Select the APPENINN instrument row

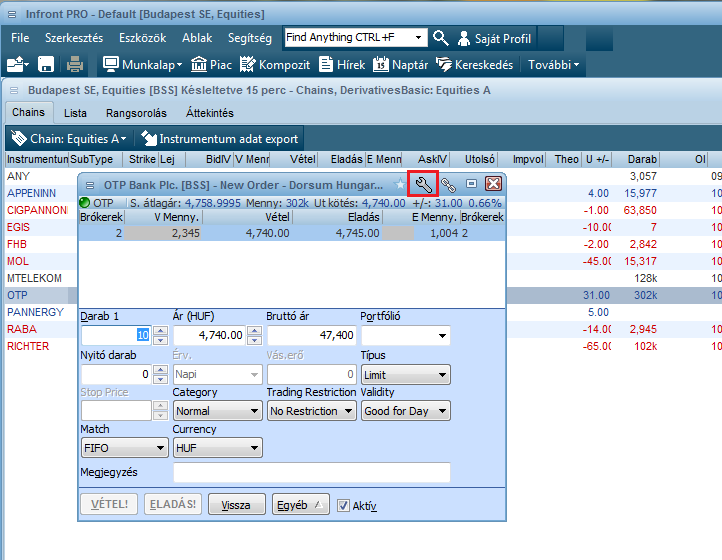click(x=31, y=193)
